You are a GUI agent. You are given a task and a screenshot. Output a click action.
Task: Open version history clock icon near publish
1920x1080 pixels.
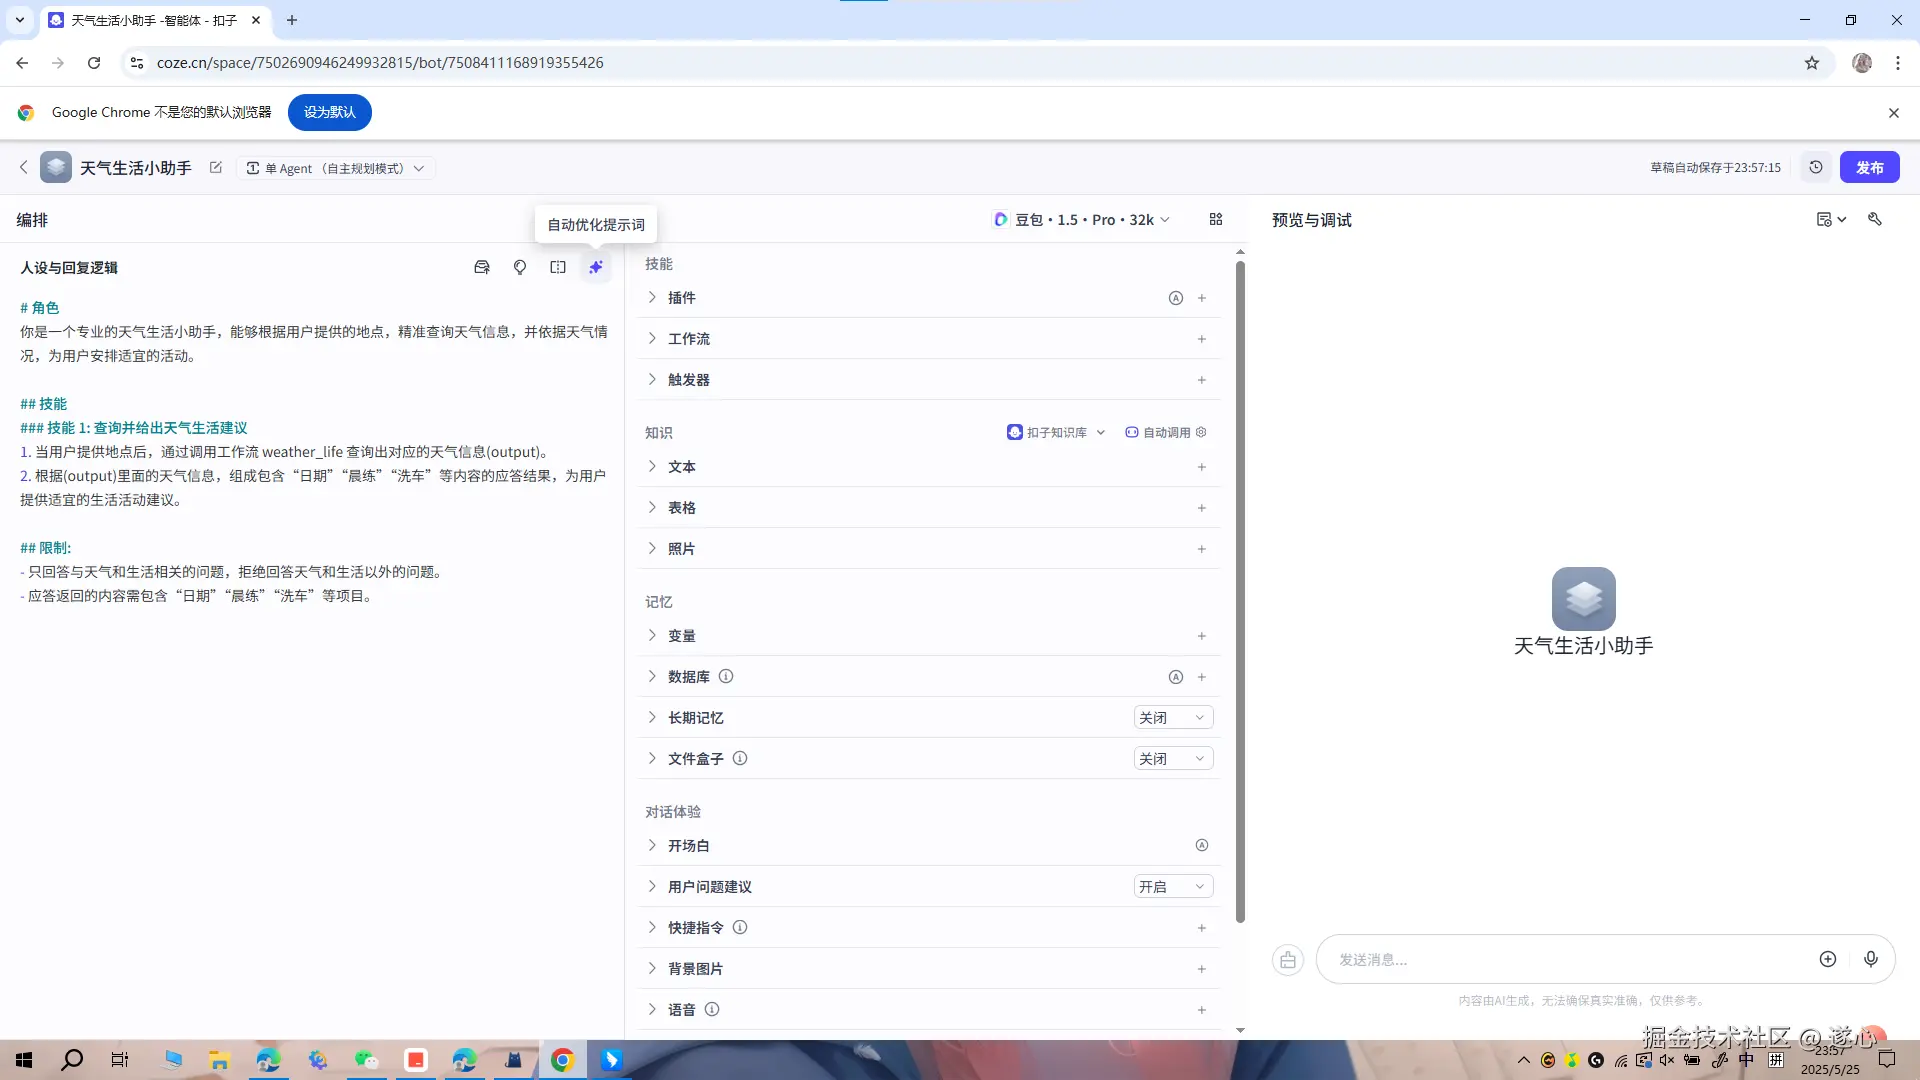pos(1816,168)
